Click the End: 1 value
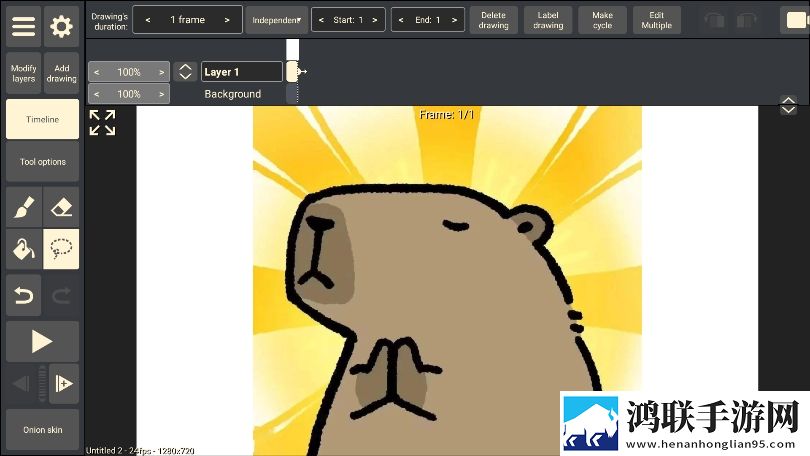This screenshot has height=456, width=810. [x=428, y=20]
